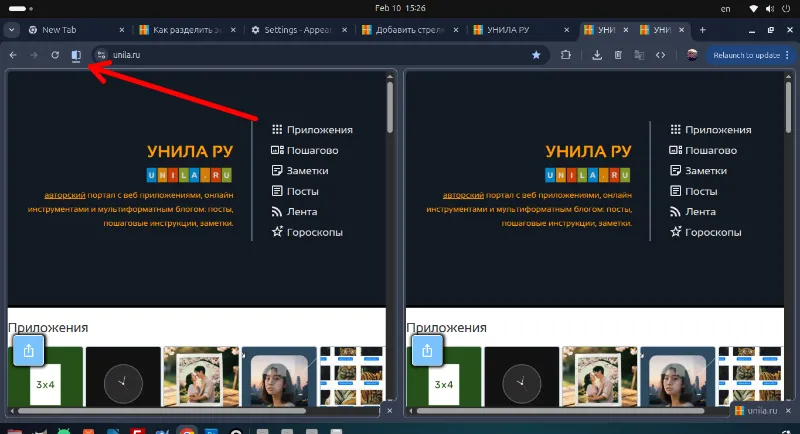Click the address bar showing unila.ru
Viewport: 800px width, 434px height.
(320, 55)
